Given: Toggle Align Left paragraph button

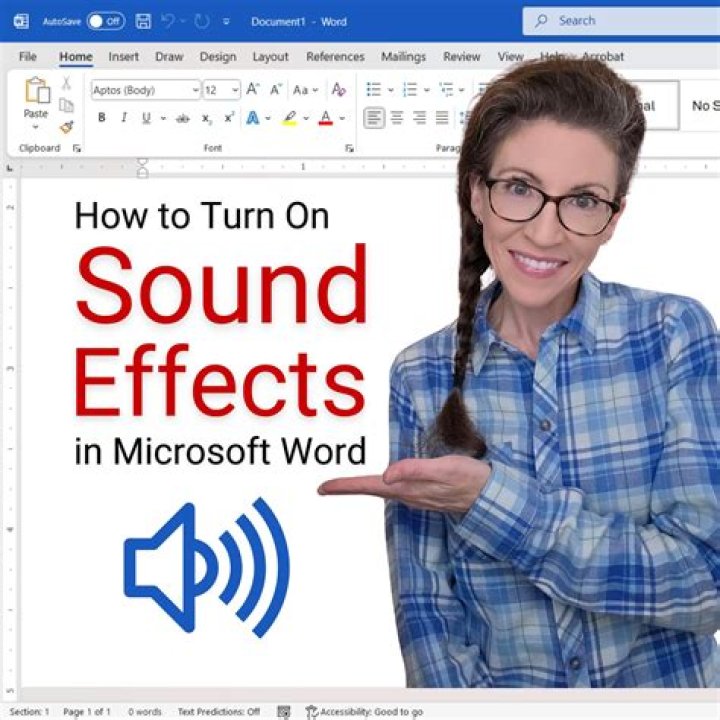Looking at the screenshot, I should (x=374, y=118).
